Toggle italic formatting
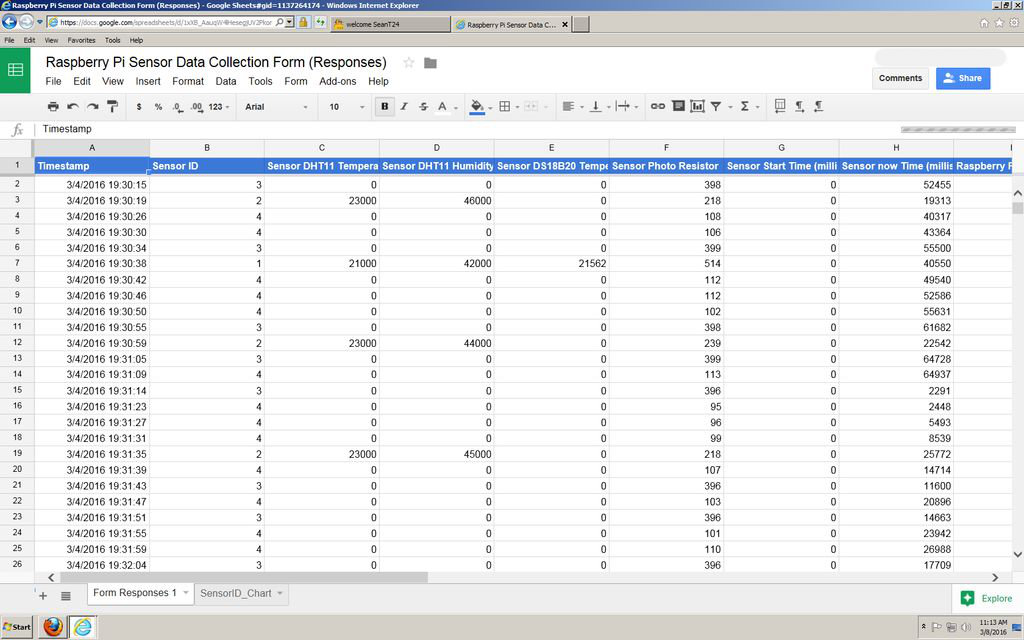 pos(404,106)
